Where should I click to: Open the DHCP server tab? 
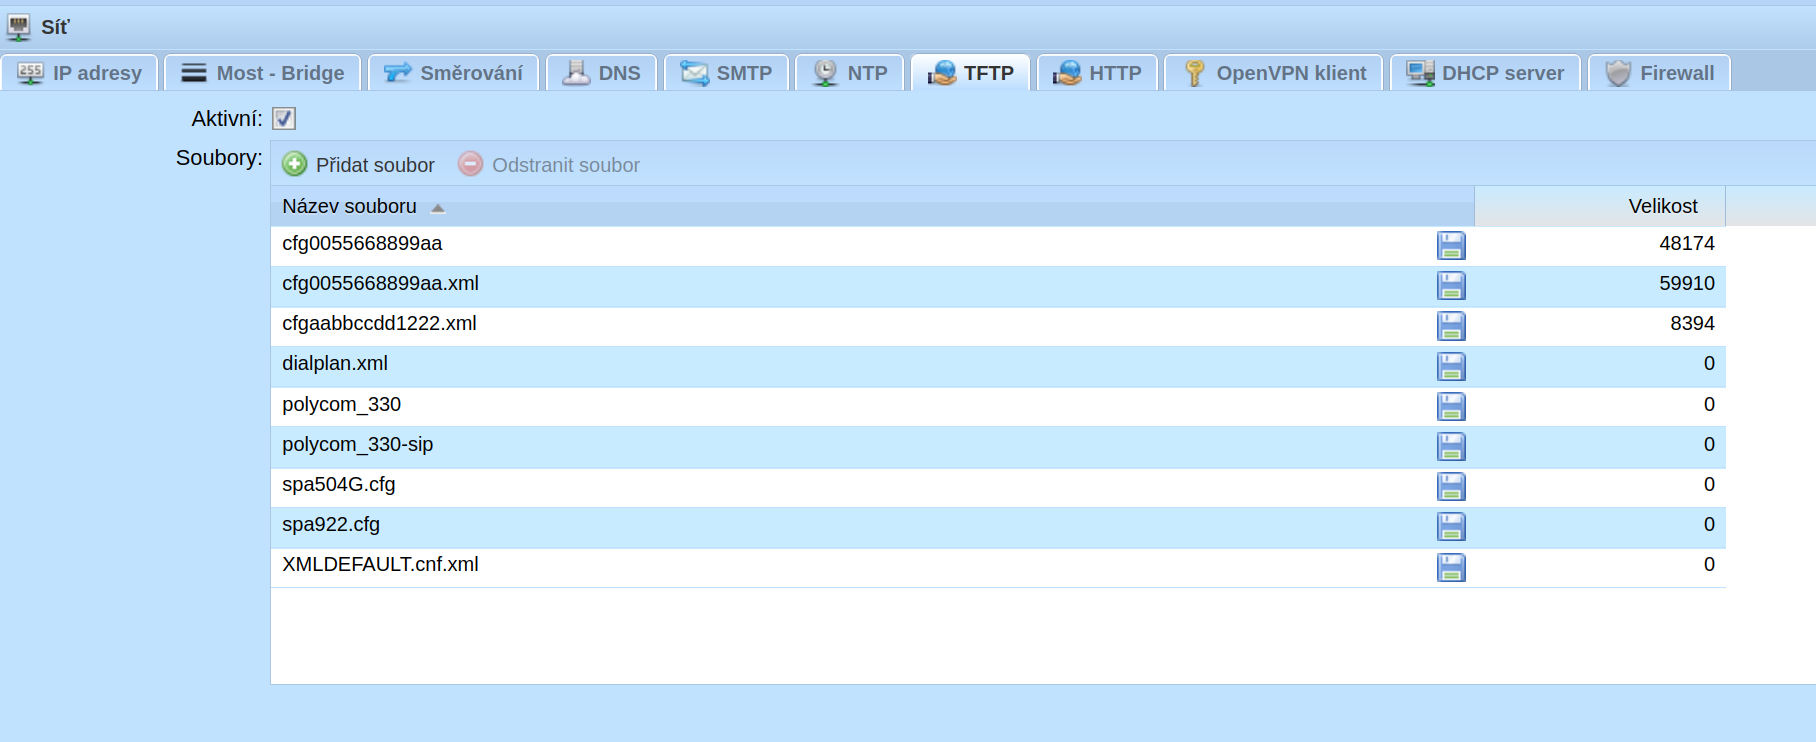1485,73
